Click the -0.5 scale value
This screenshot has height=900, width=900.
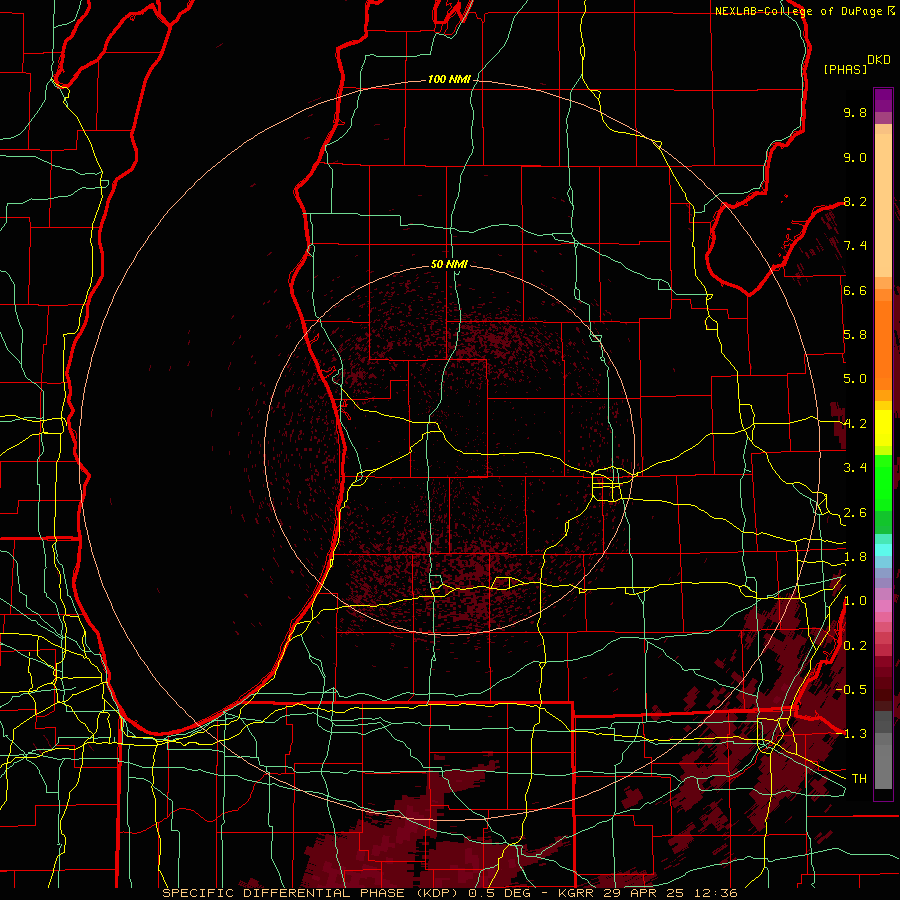coord(851,689)
